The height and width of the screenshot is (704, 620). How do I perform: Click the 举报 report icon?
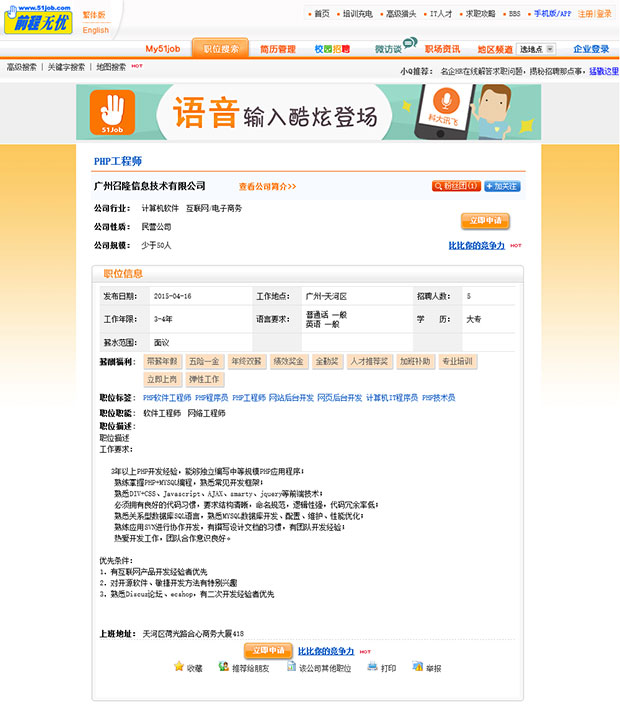(418, 666)
